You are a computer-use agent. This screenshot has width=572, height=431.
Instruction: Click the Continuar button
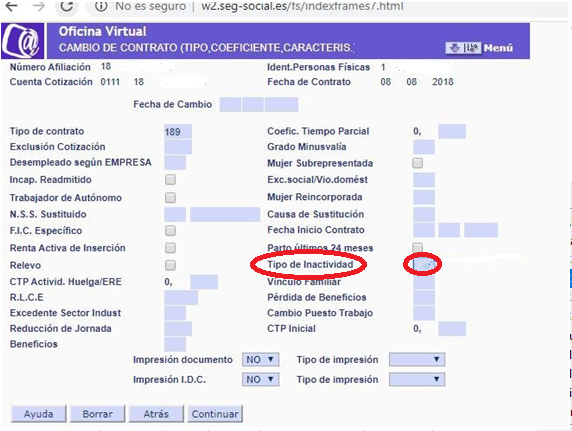215,414
